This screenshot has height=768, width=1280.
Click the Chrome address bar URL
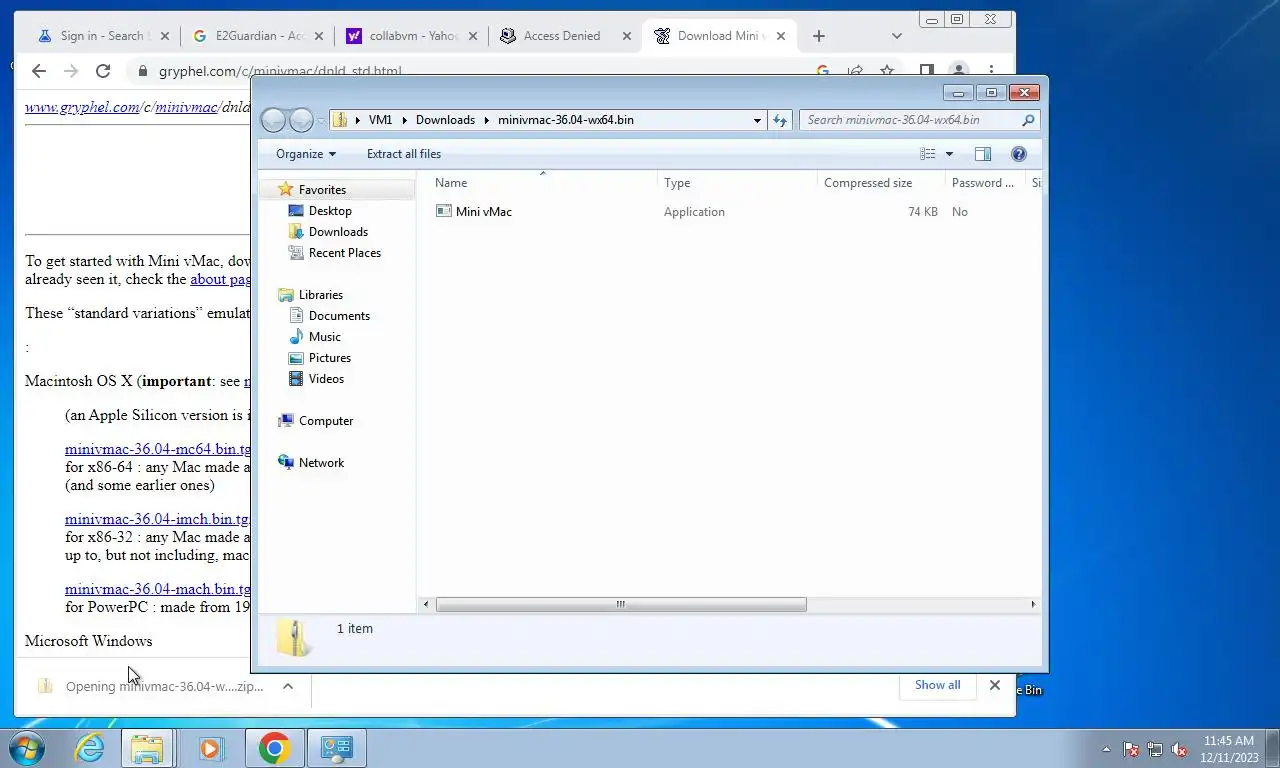point(280,71)
